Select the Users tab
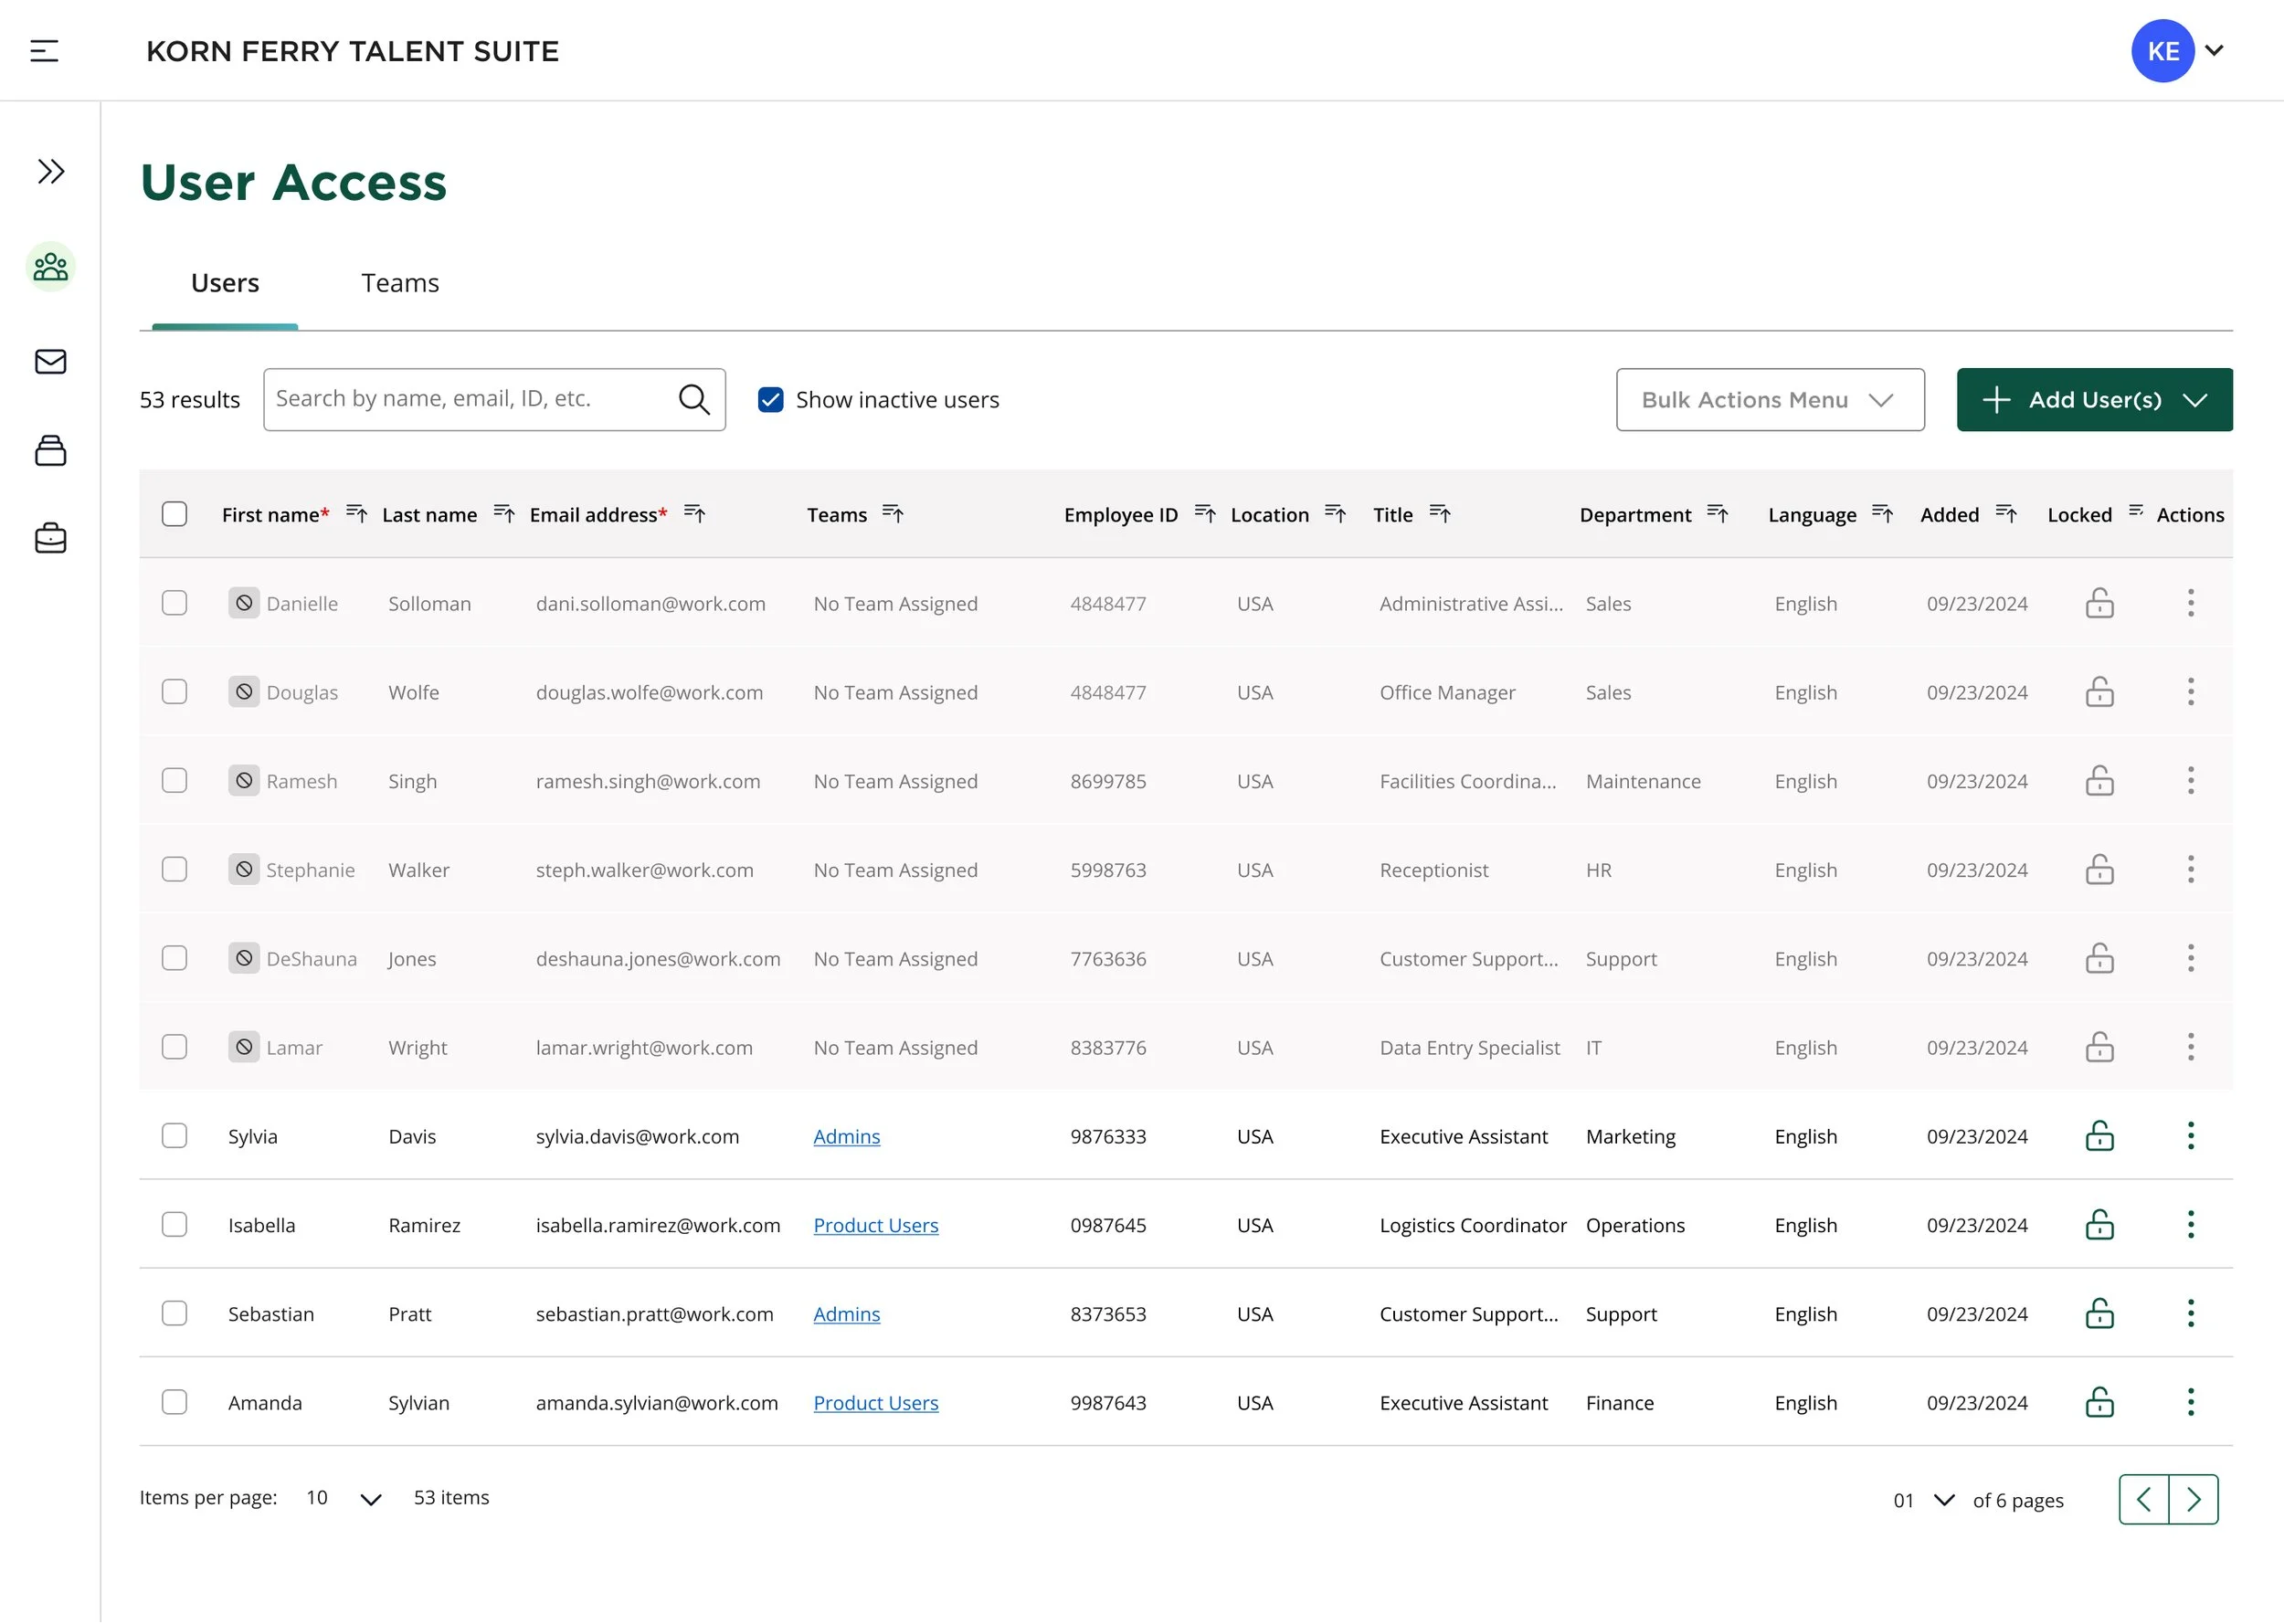 pos(225,284)
